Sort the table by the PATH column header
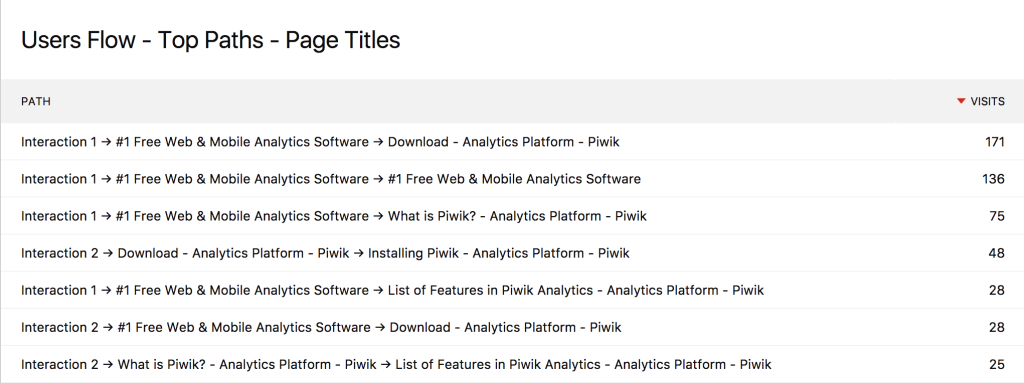 coord(36,101)
